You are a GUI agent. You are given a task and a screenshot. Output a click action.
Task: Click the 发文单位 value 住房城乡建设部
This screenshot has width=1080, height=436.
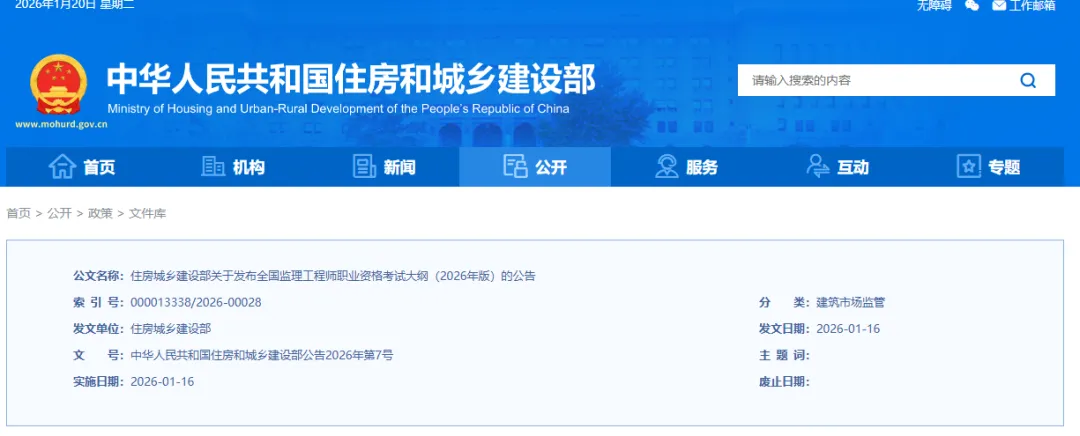[171, 329]
